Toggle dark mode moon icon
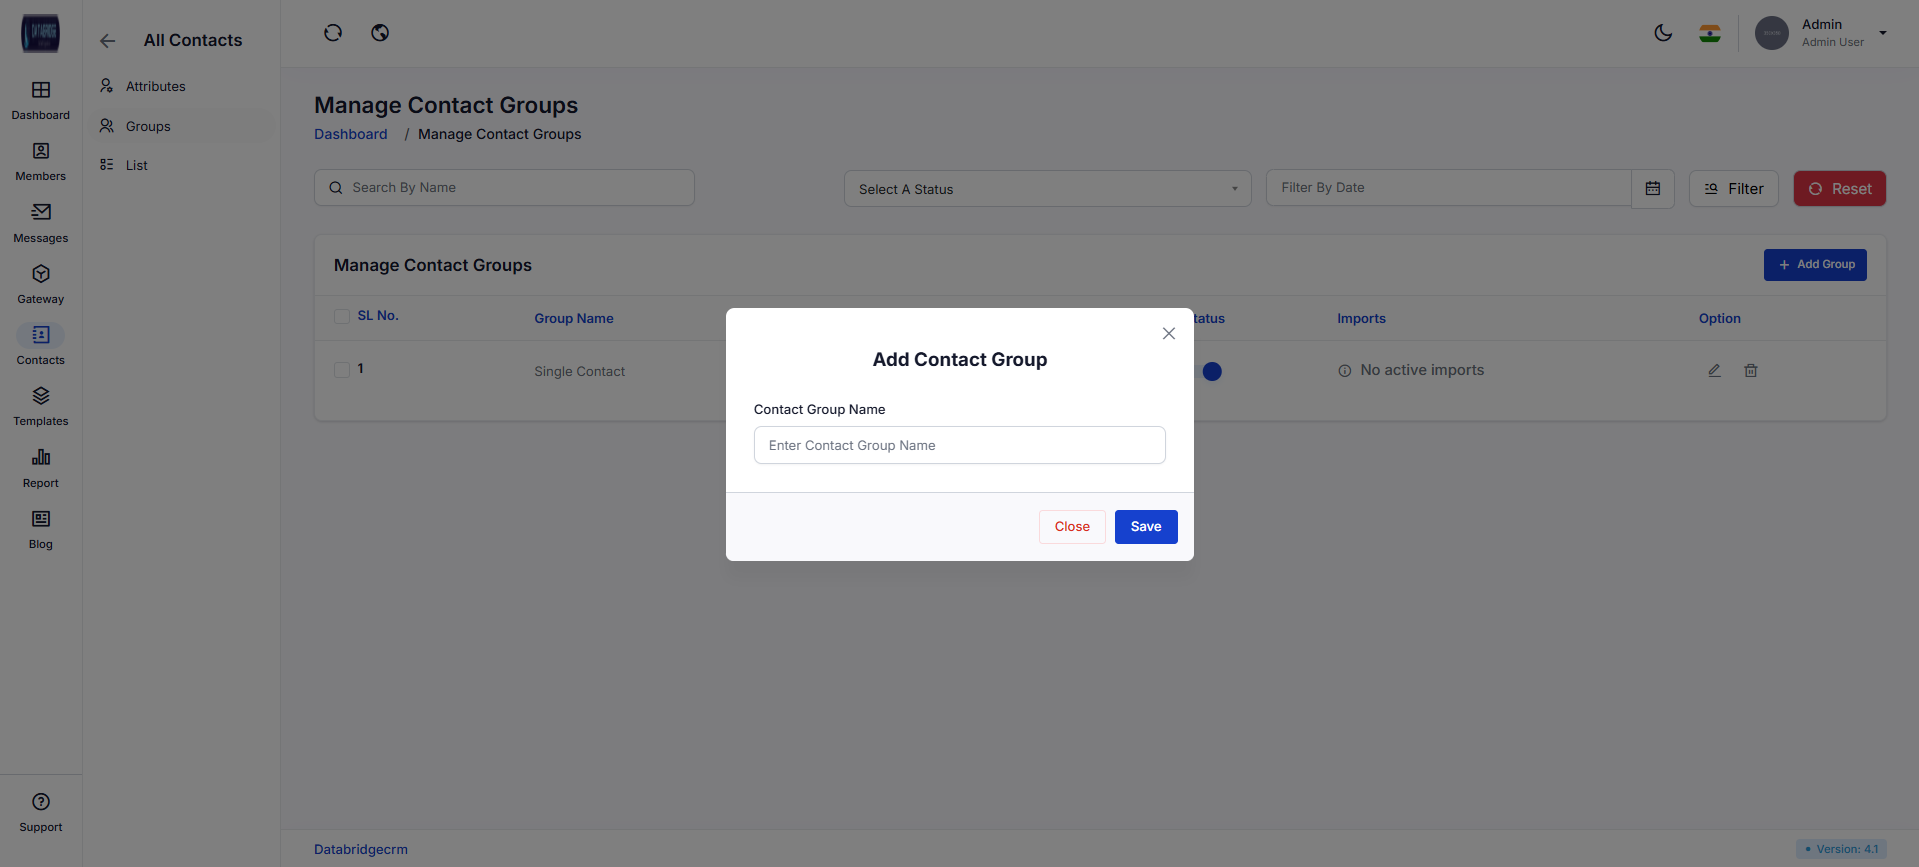 tap(1663, 33)
